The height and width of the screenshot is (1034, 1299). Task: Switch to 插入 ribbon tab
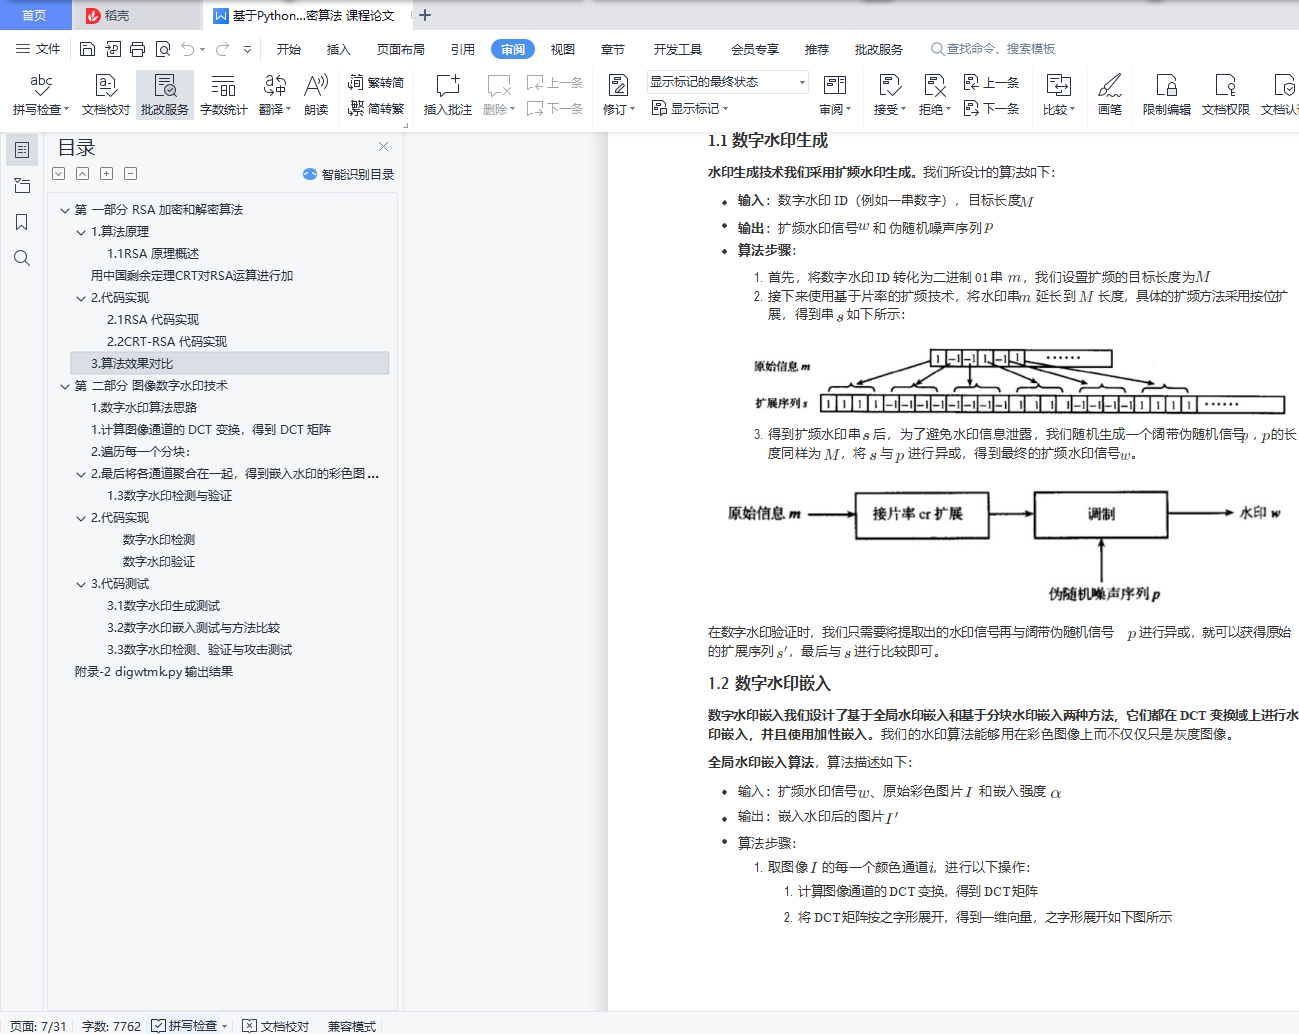(339, 49)
